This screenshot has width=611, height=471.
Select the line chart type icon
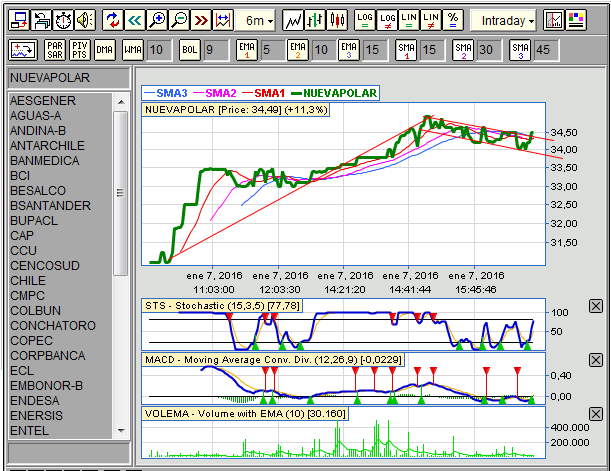pos(293,20)
